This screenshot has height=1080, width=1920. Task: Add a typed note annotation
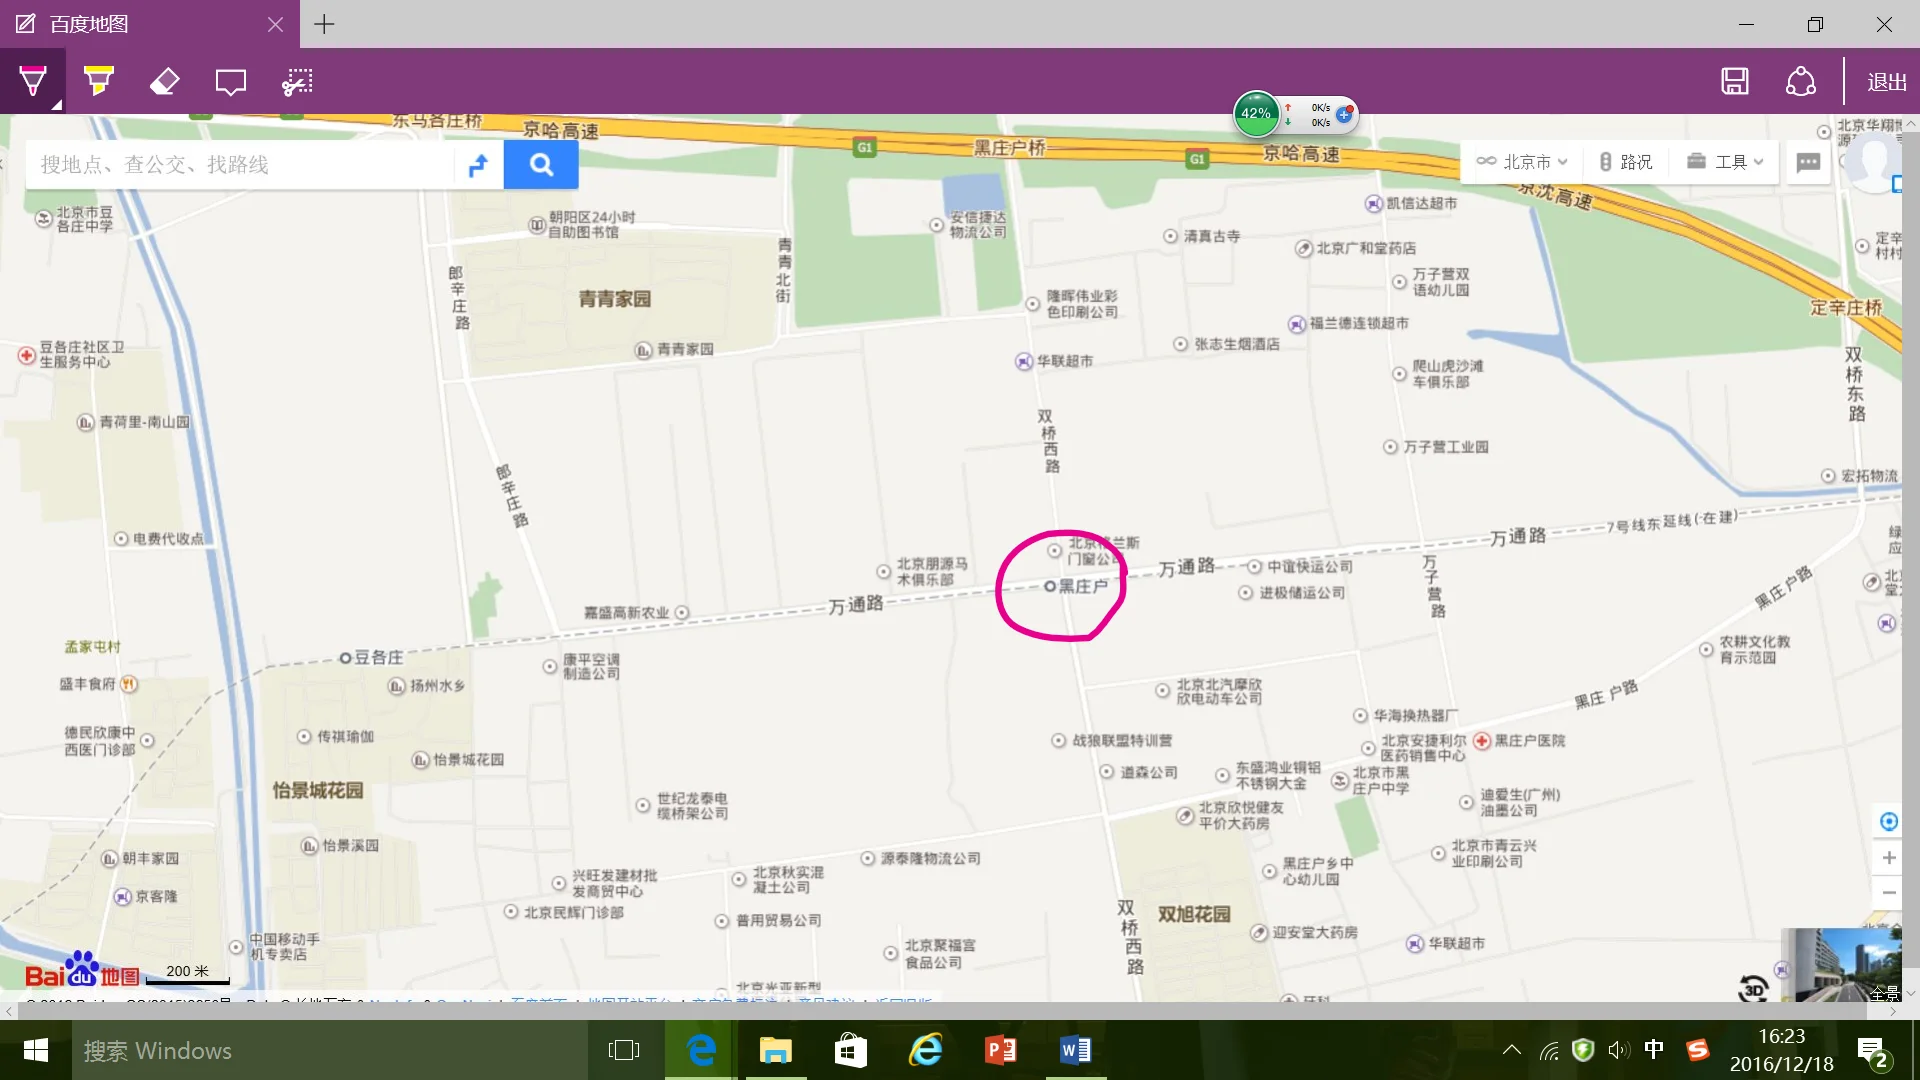tap(230, 81)
